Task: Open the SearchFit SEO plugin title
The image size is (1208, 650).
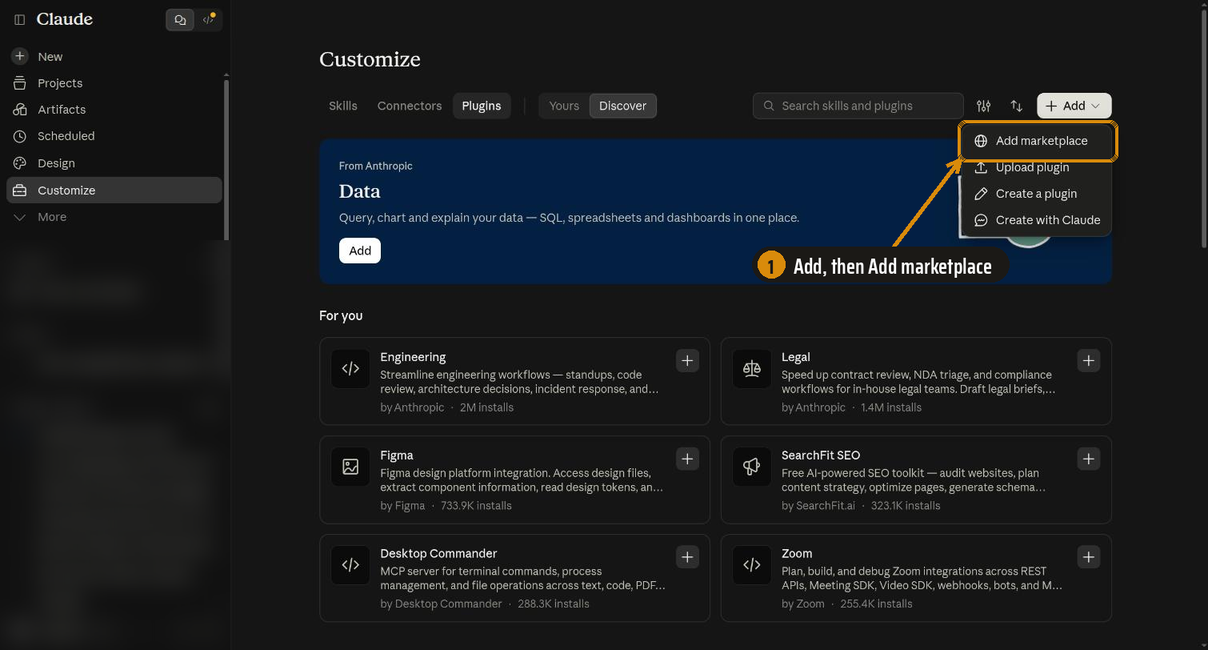Action: click(x=821, y=455)
